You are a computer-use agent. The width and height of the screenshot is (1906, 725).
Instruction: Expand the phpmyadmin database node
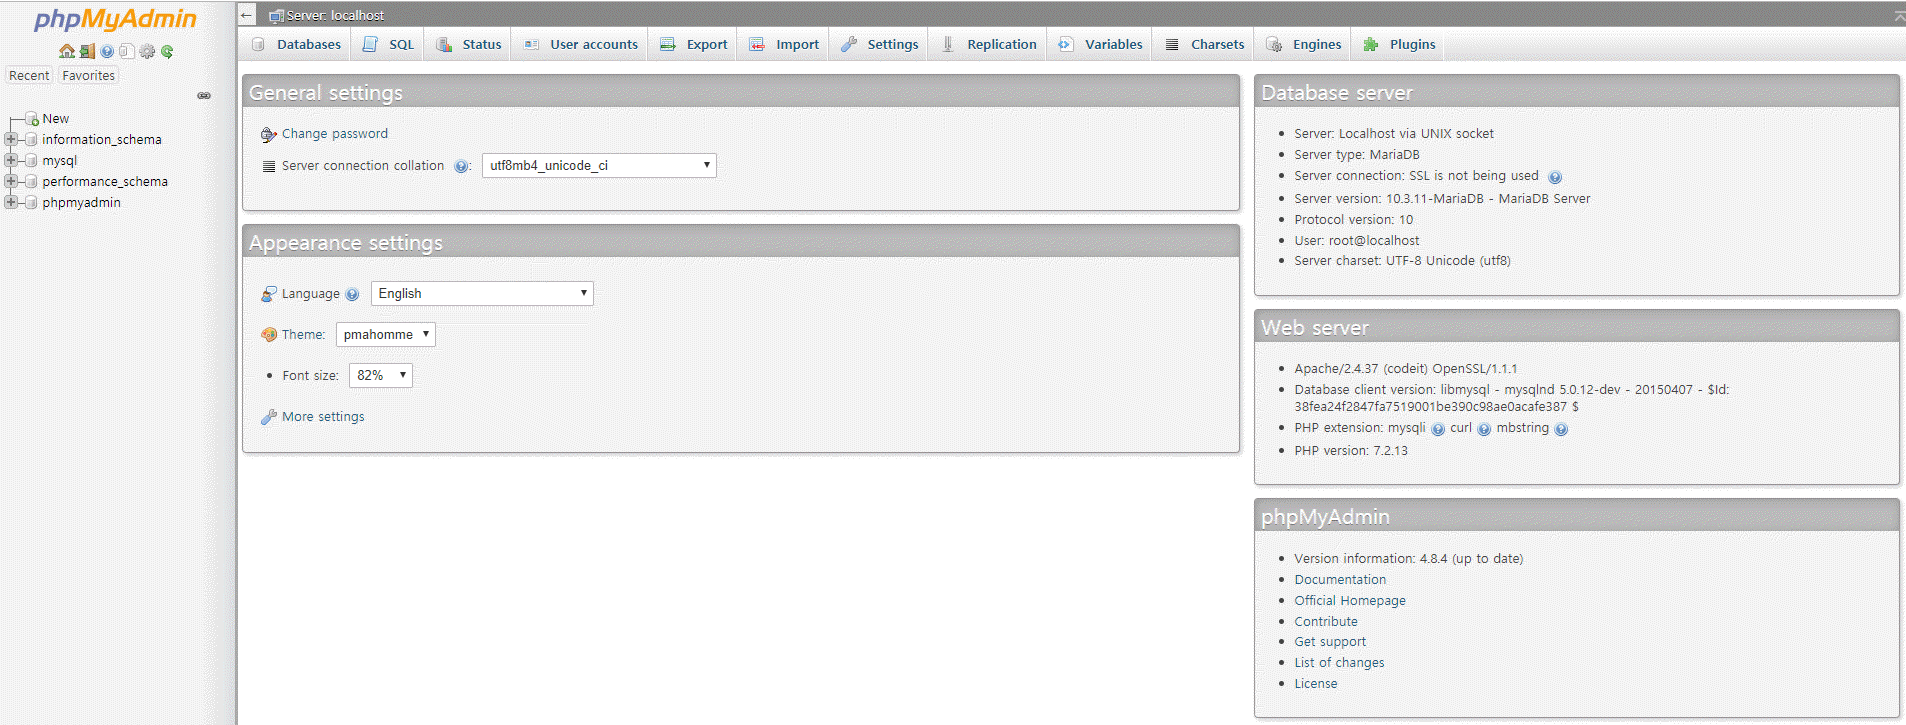coord(11,203)
